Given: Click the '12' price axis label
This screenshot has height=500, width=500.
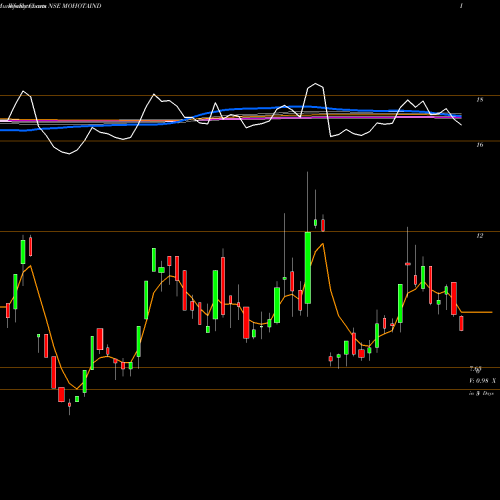Looking at the screenshot, I should click(480, 236).
